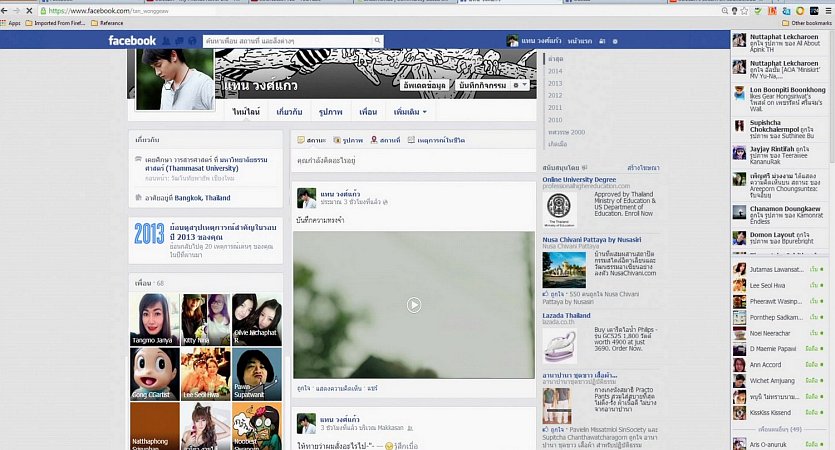Play the video in the post

pyautogui.click(x=413, y=305)
